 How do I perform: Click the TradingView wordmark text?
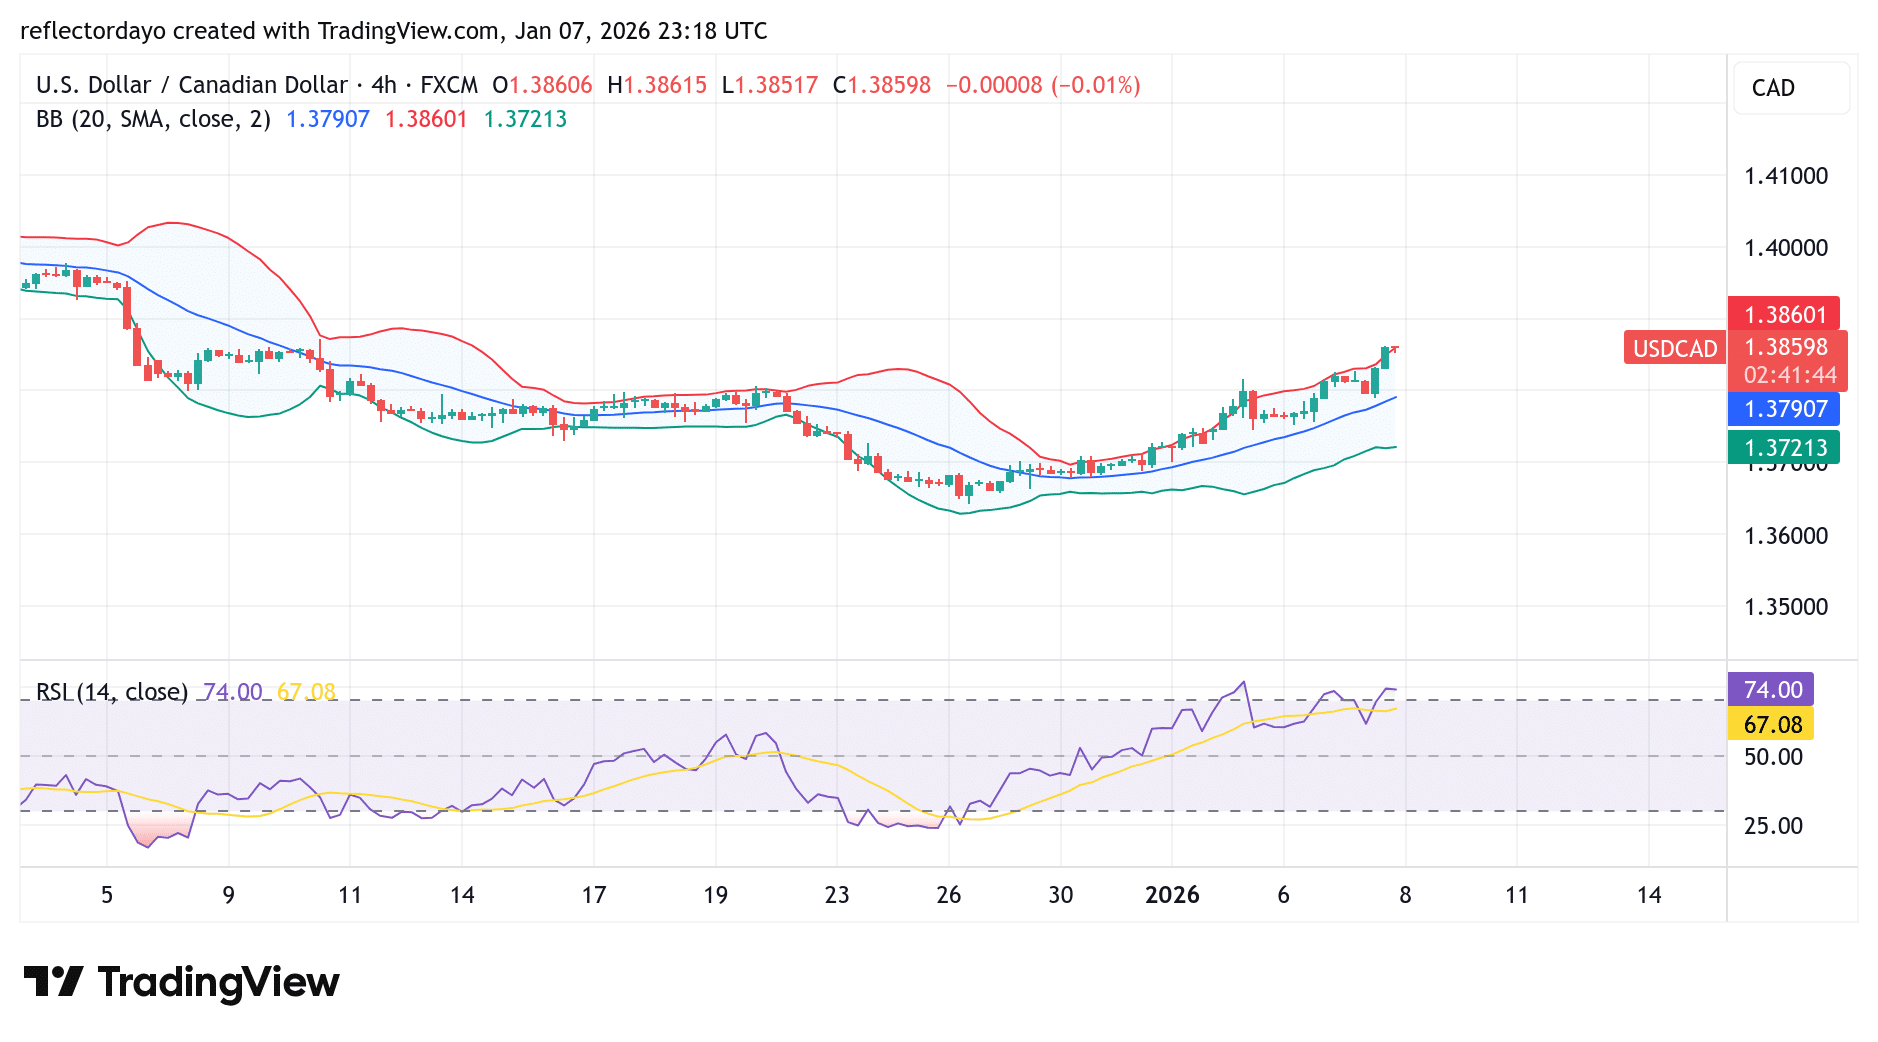[218, 983]
